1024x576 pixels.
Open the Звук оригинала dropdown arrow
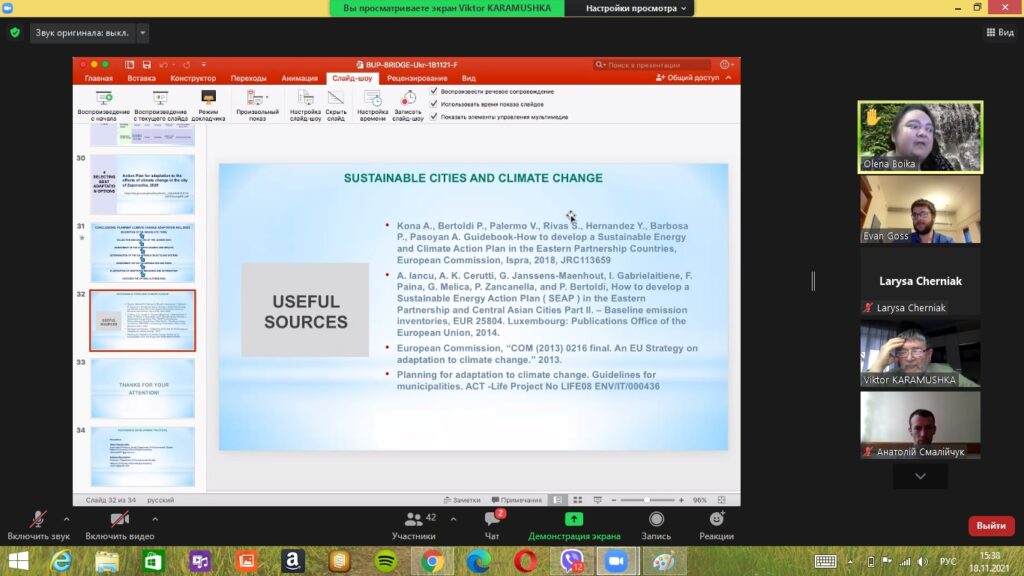pyautogui.click(x=143, y=33)
